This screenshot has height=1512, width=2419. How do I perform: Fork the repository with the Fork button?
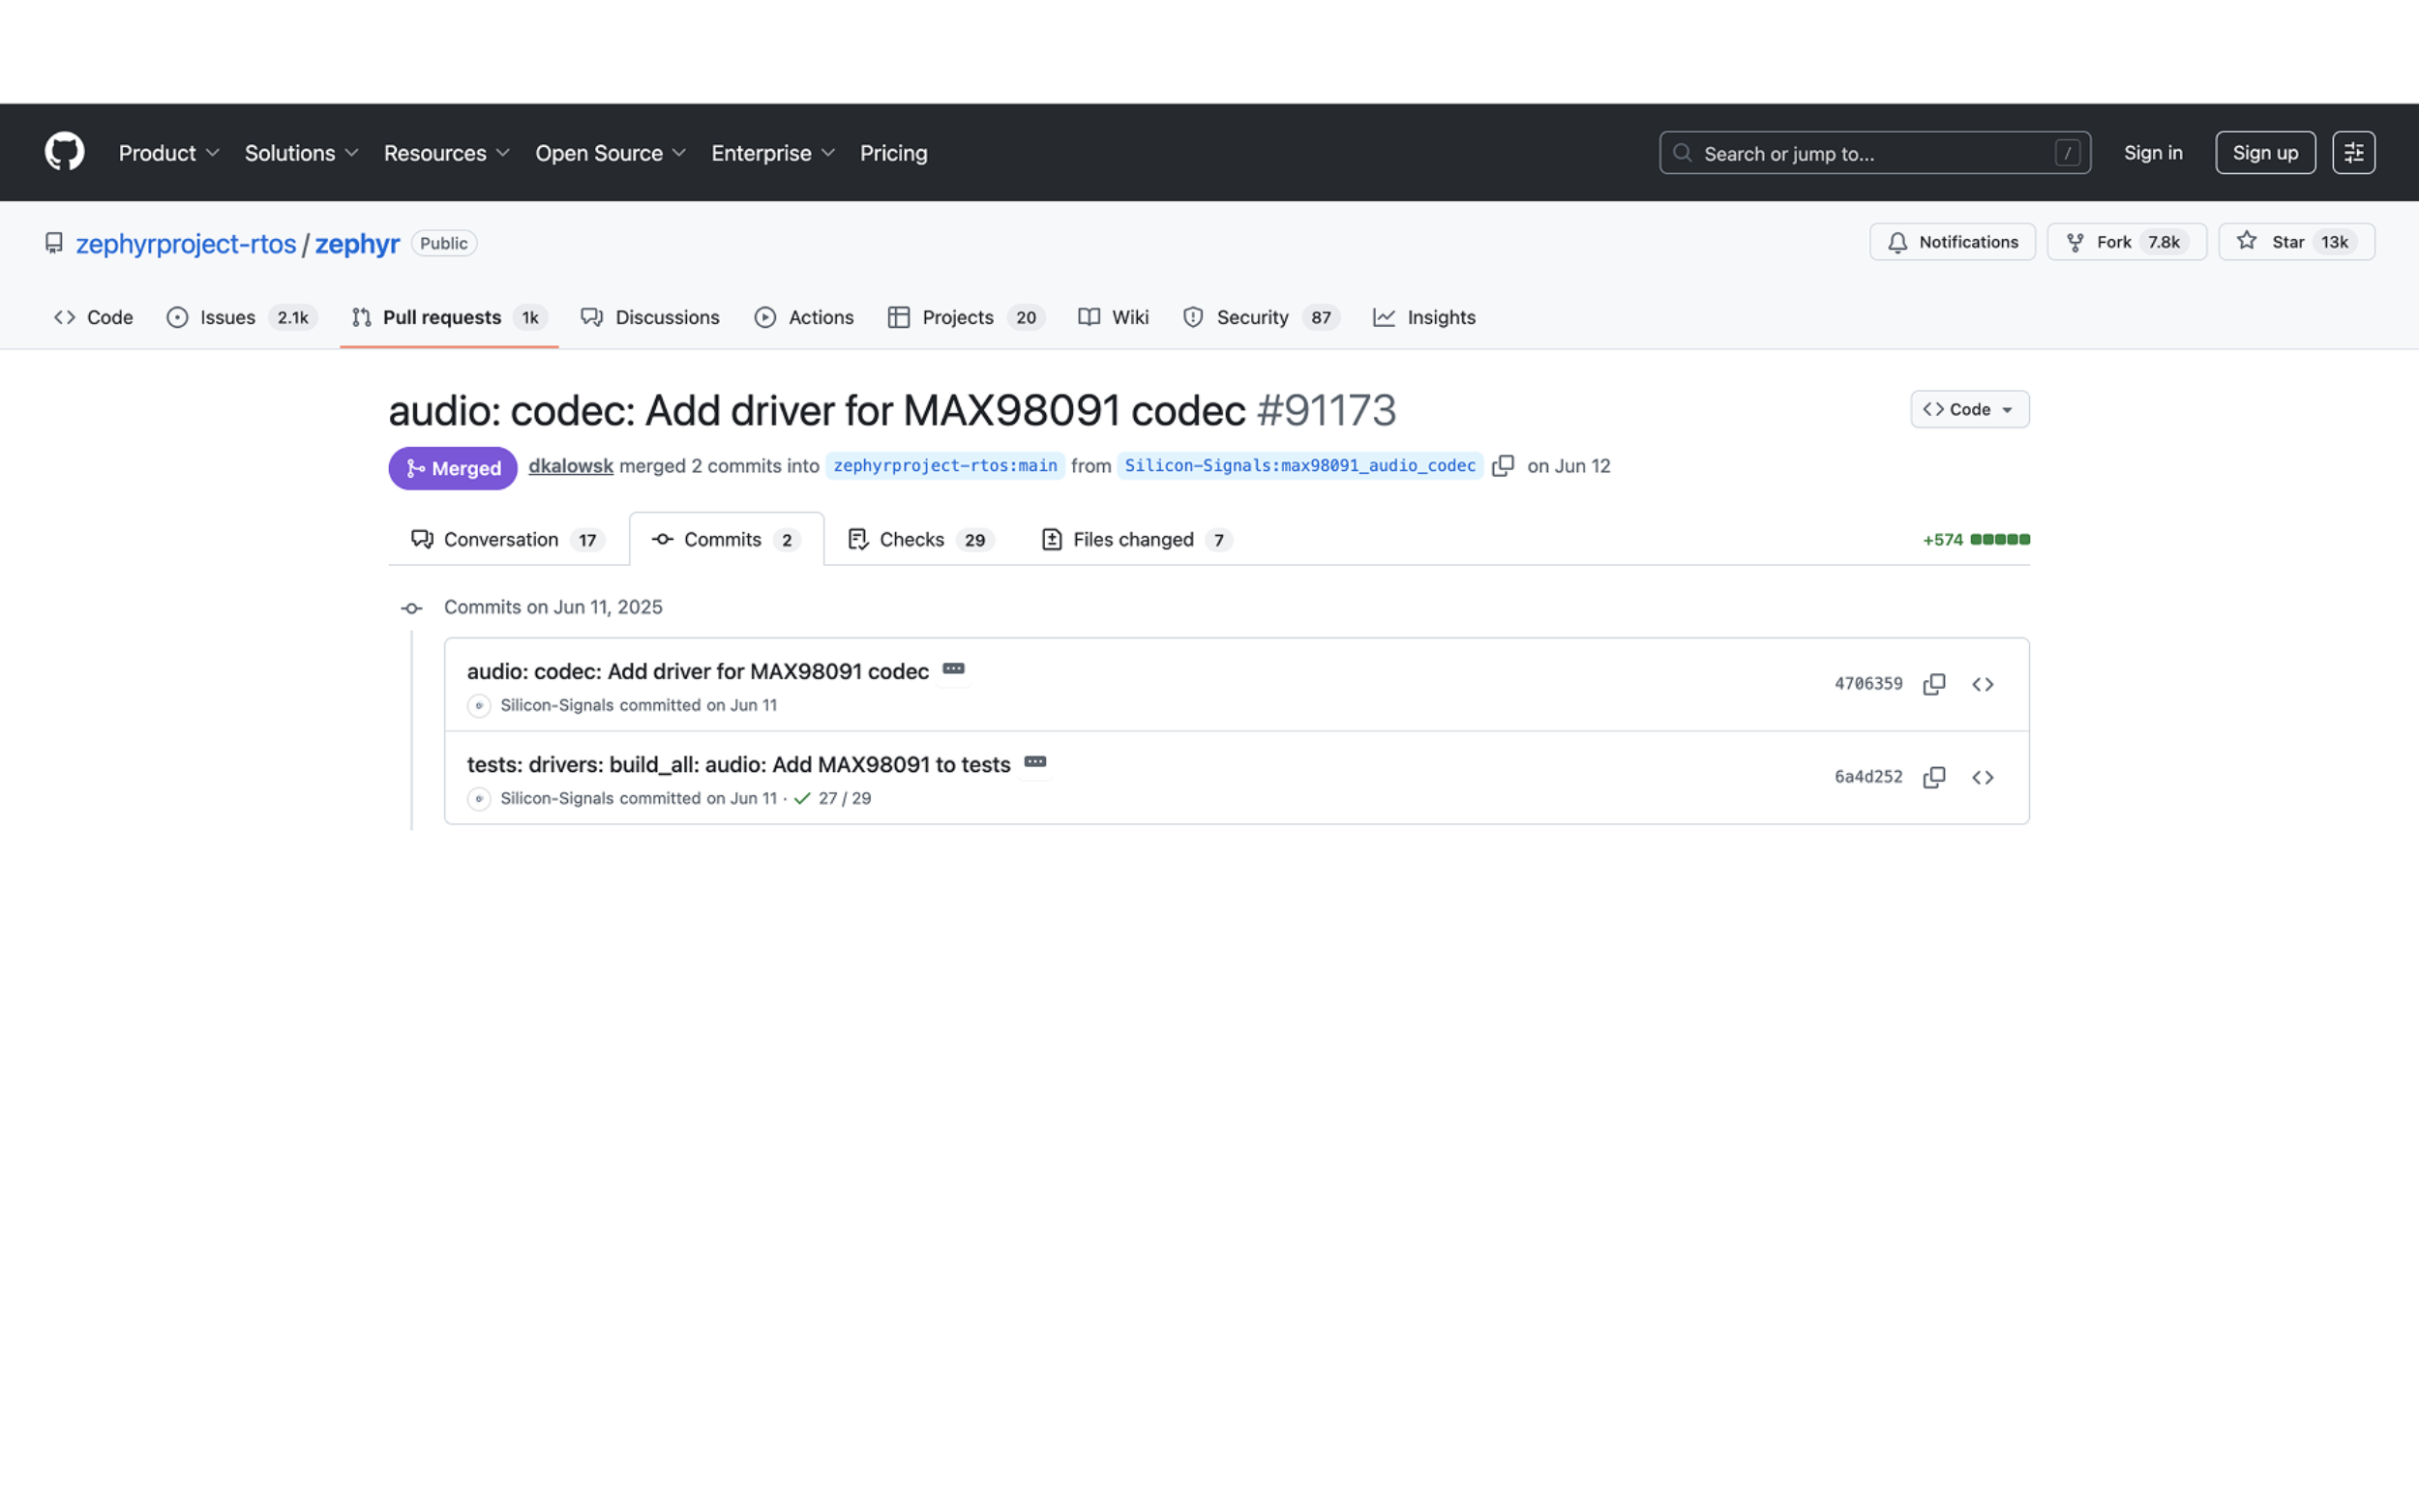coord(2126,242)
